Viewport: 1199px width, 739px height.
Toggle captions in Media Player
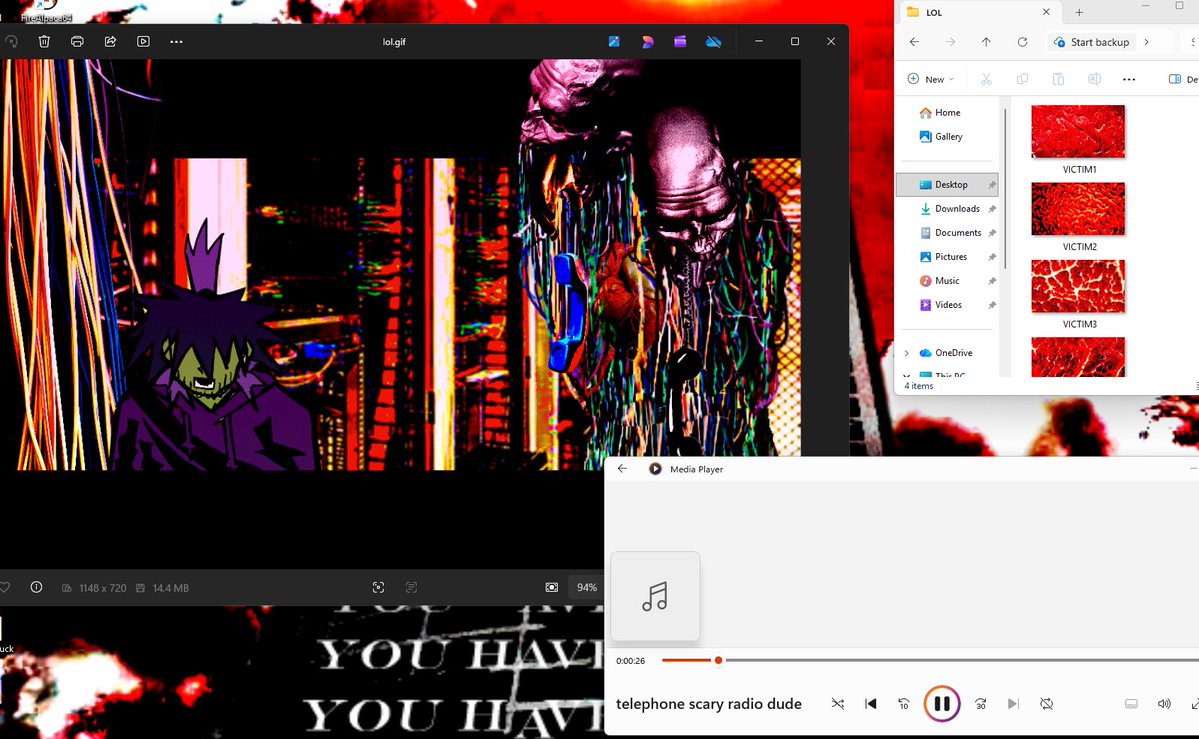click(1131, 704)
